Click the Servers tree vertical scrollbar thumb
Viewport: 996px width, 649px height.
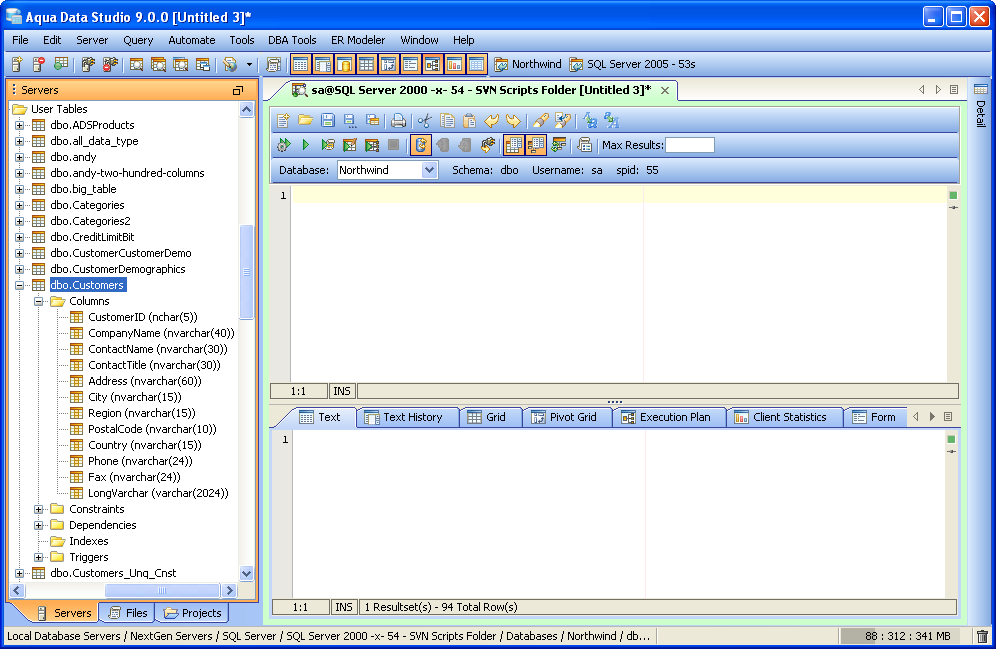[246, 272]
